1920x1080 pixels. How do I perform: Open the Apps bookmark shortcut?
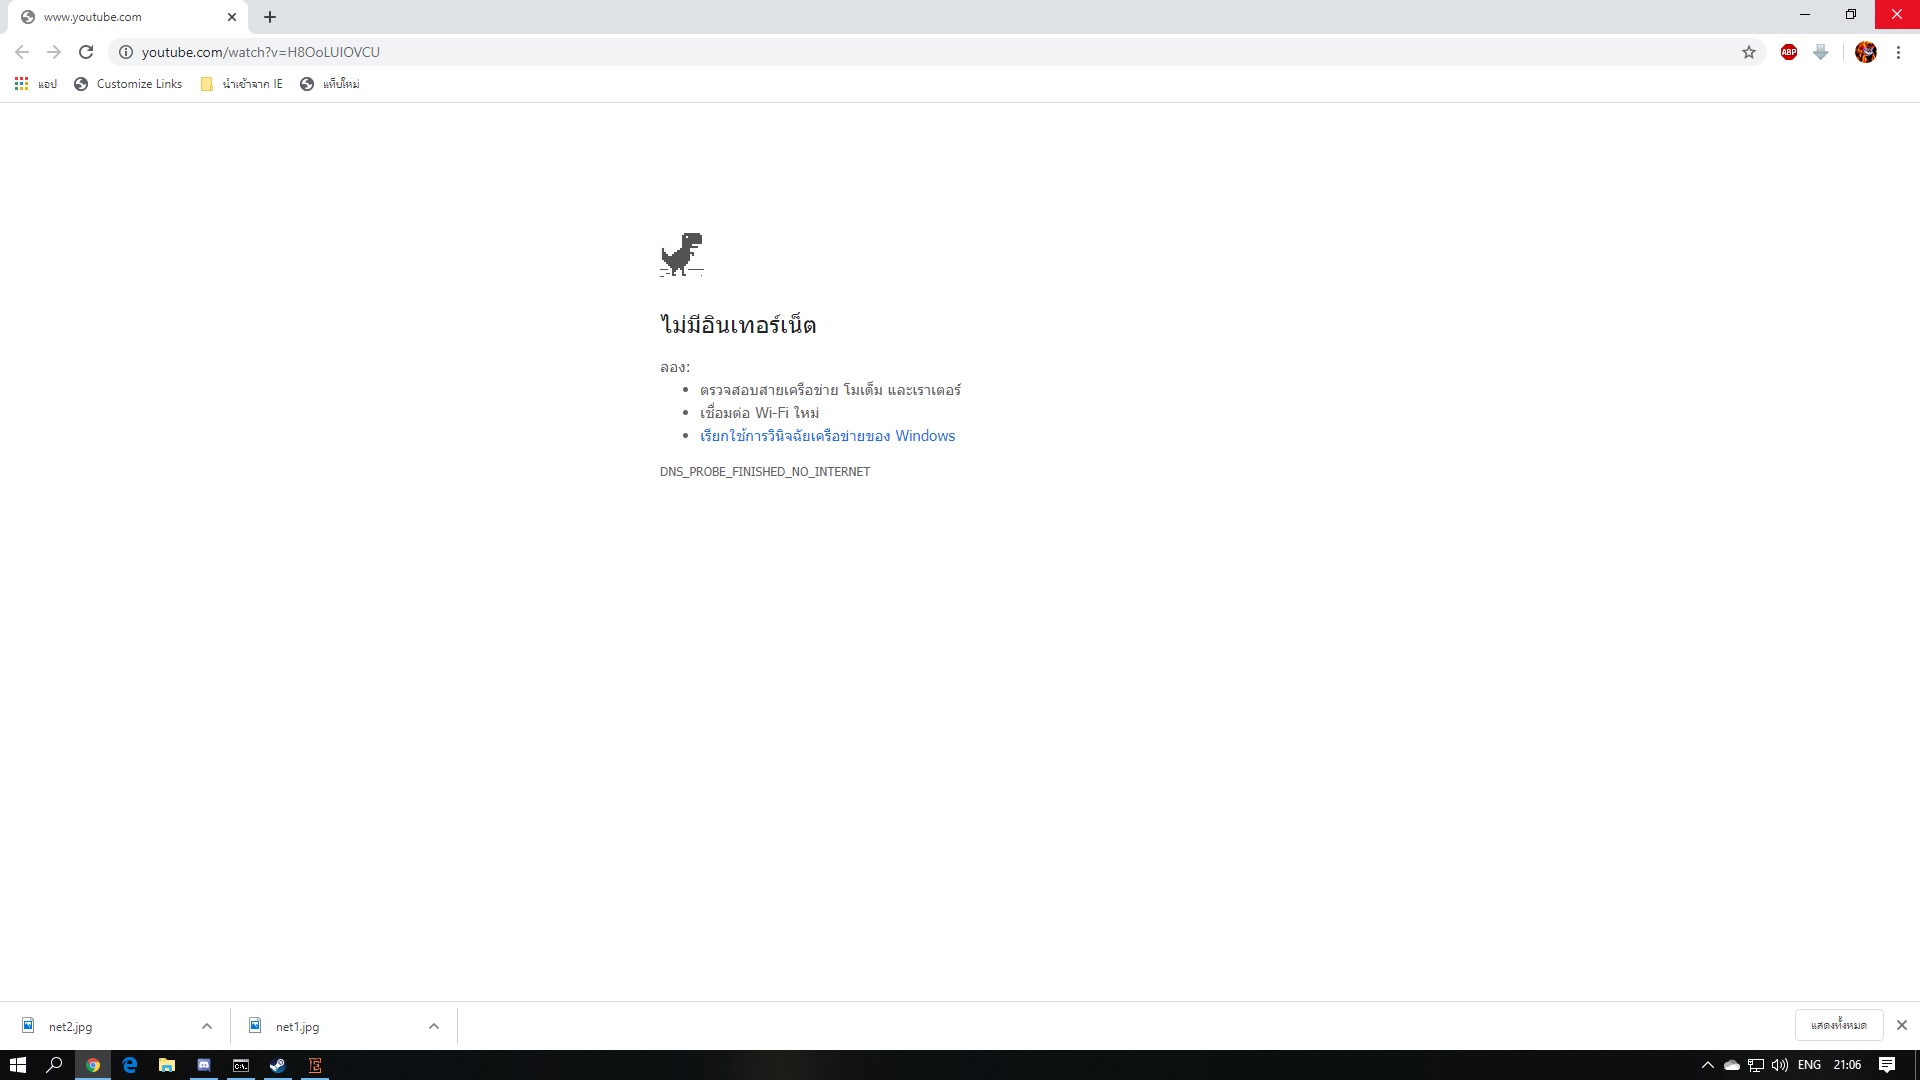point(36,84)
